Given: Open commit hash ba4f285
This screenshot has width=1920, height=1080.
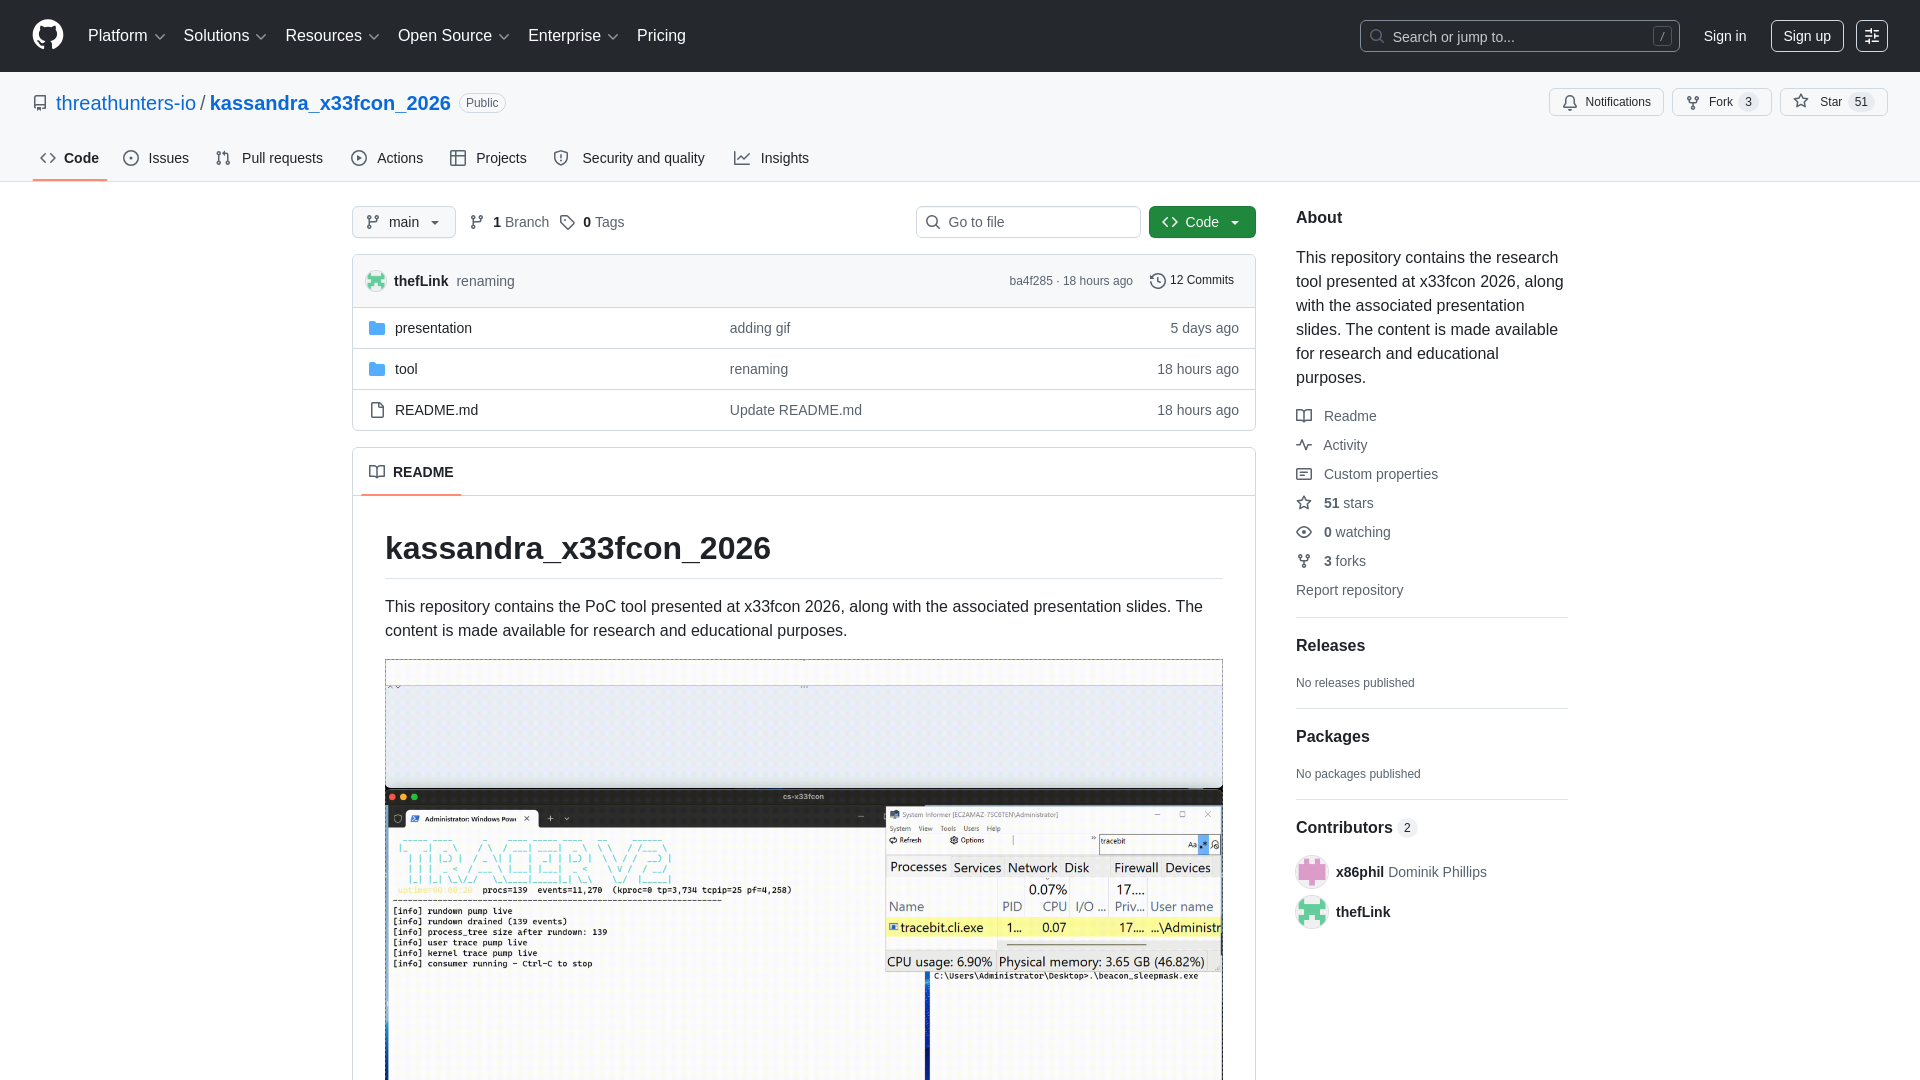Looking at the screenshot, I should point(1031,281).
